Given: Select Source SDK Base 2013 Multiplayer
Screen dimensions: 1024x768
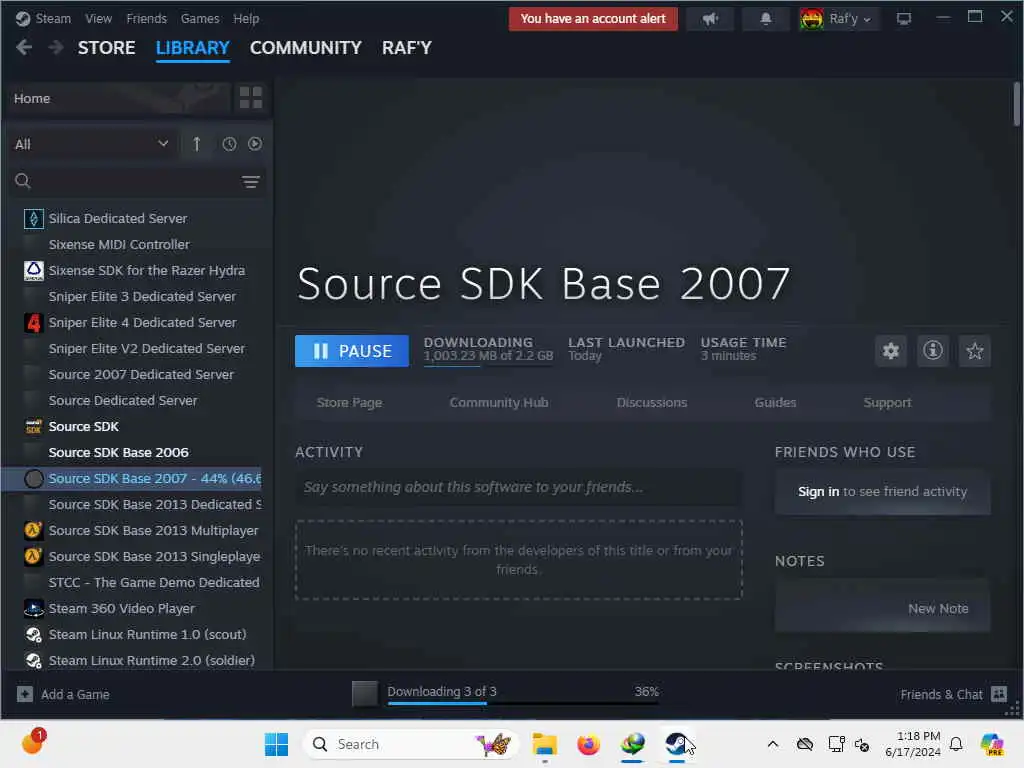Looking at the screenshot, I should [153, 530].
